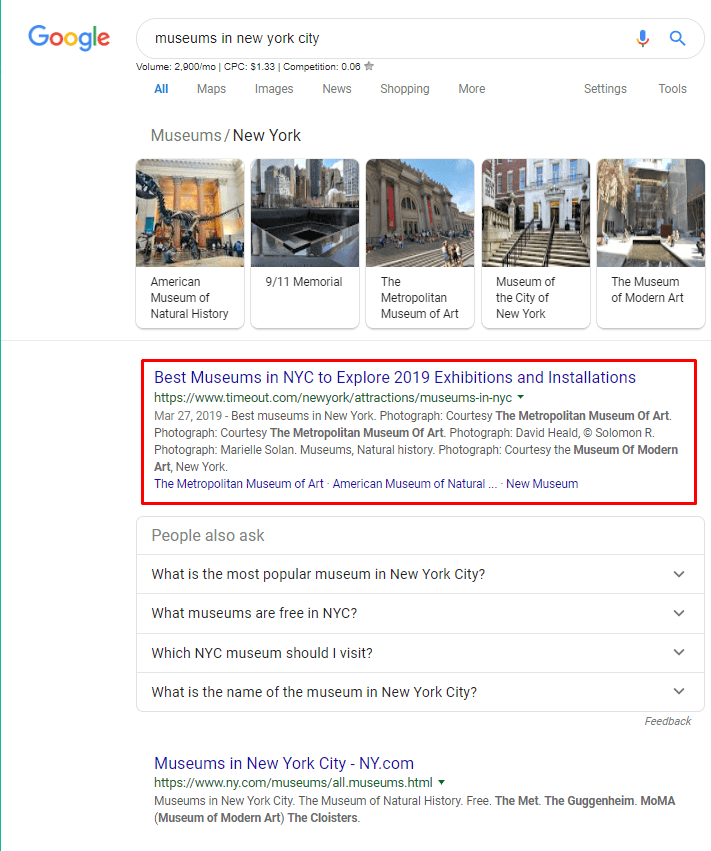Screen dimensions: 711x851
Task: Open the dropdown arrow beside the ny.com URL
Action: (x=441, y=783)
